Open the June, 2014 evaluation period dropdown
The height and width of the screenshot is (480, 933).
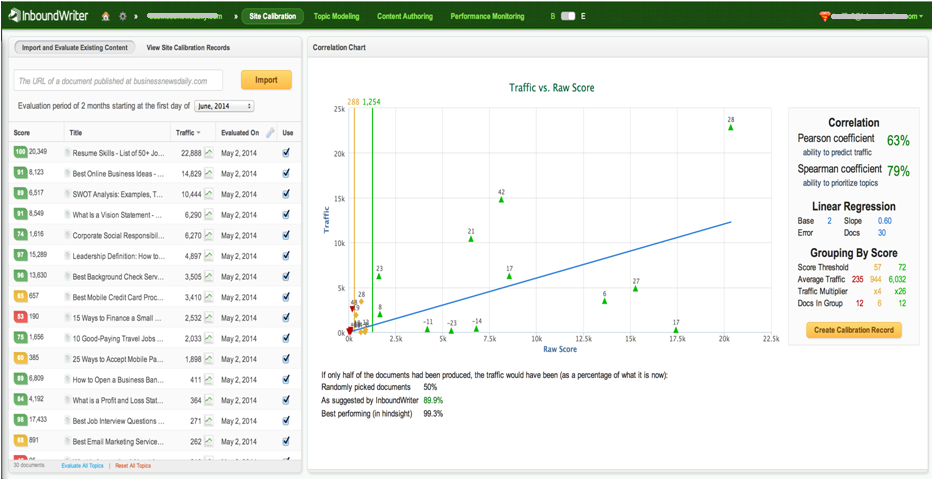pos(224,106)
